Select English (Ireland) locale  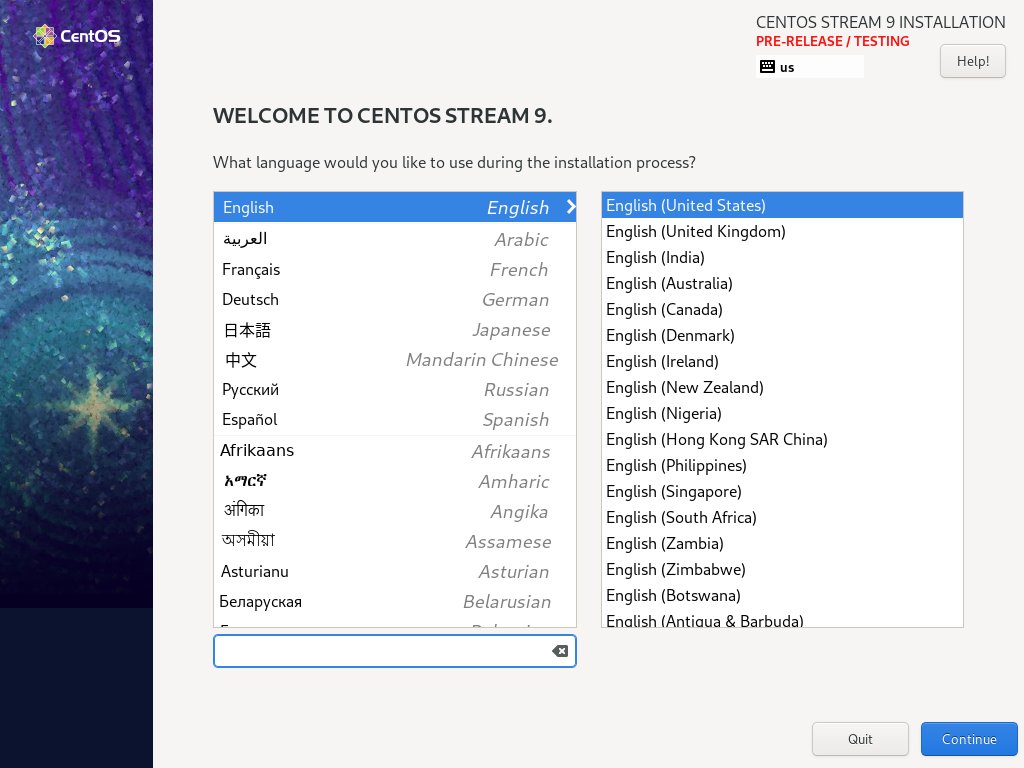(782, 361)
